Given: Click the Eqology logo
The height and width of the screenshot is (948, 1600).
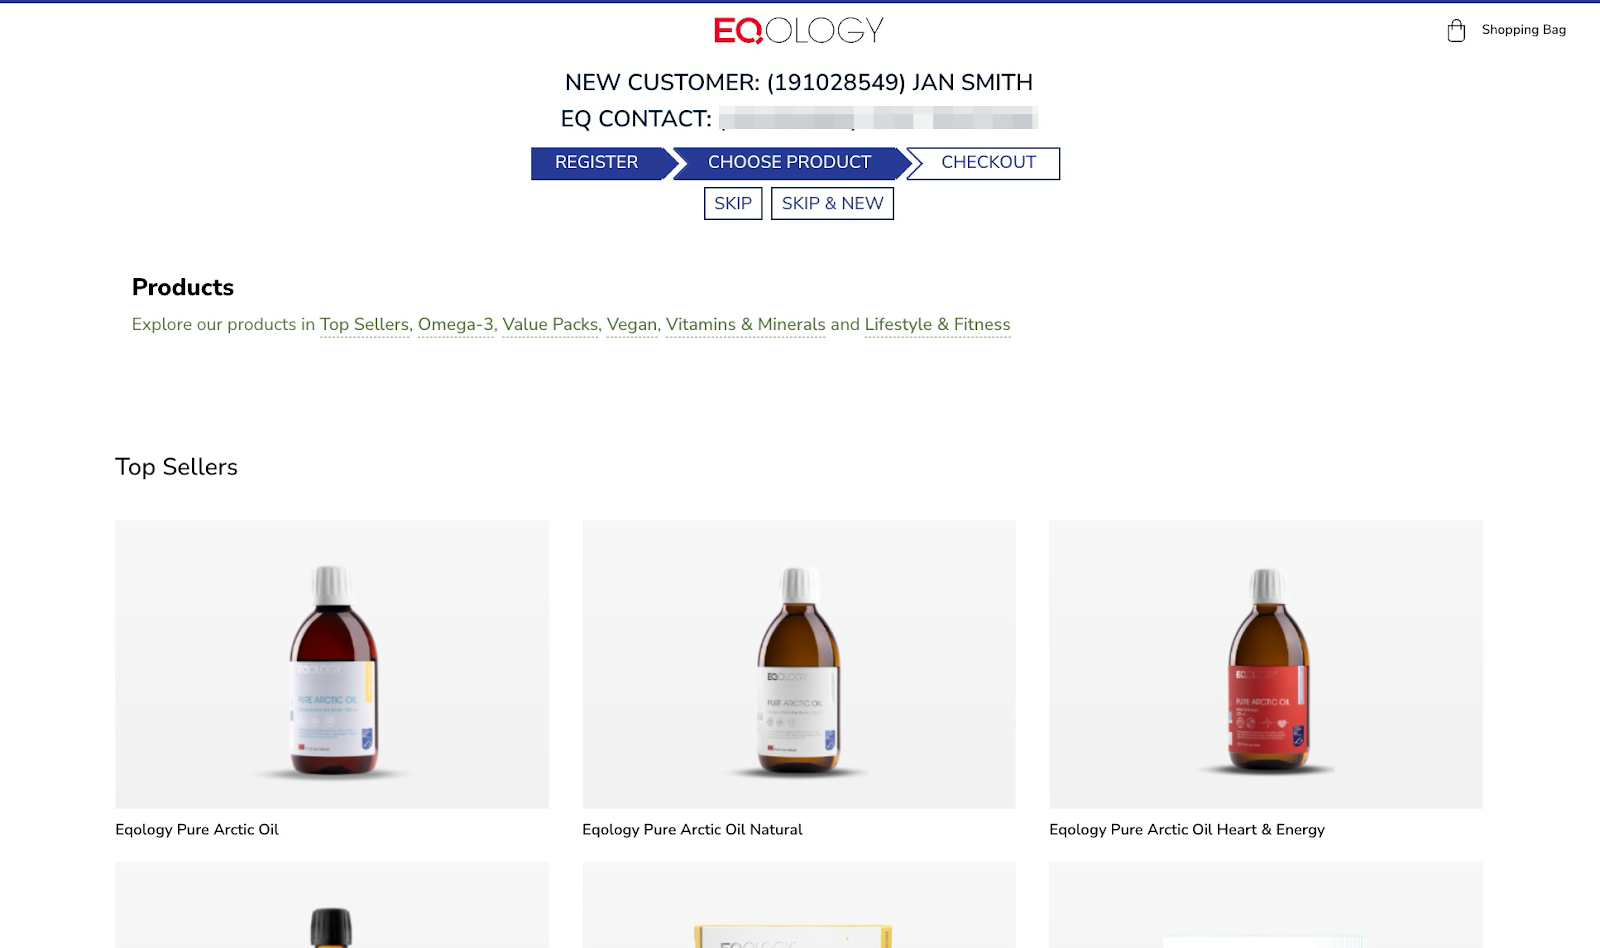Looking at the screenshot, I should point(799,30).
